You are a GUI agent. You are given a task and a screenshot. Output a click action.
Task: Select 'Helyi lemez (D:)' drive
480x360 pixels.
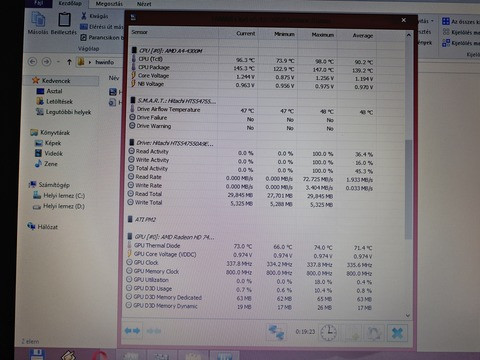tap(59, 206)
